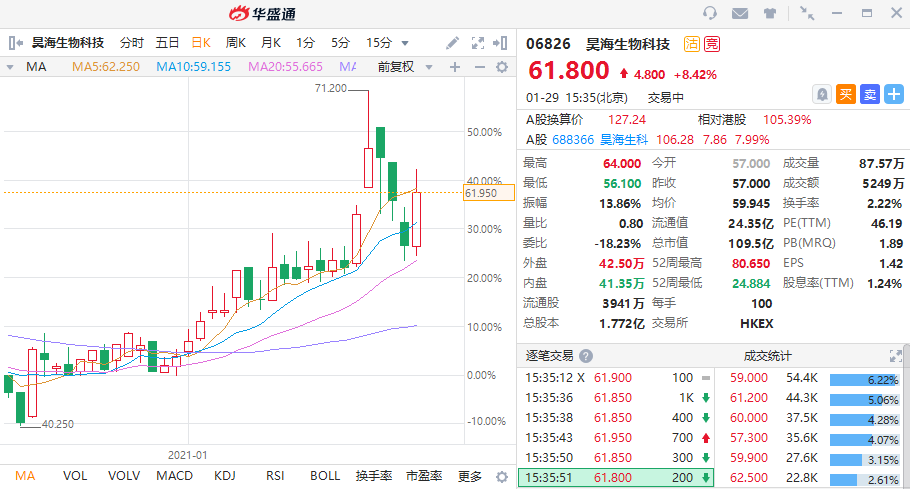910x489 pixels.
Task: Click MA10:59.155 legend label
Action: 193,67
